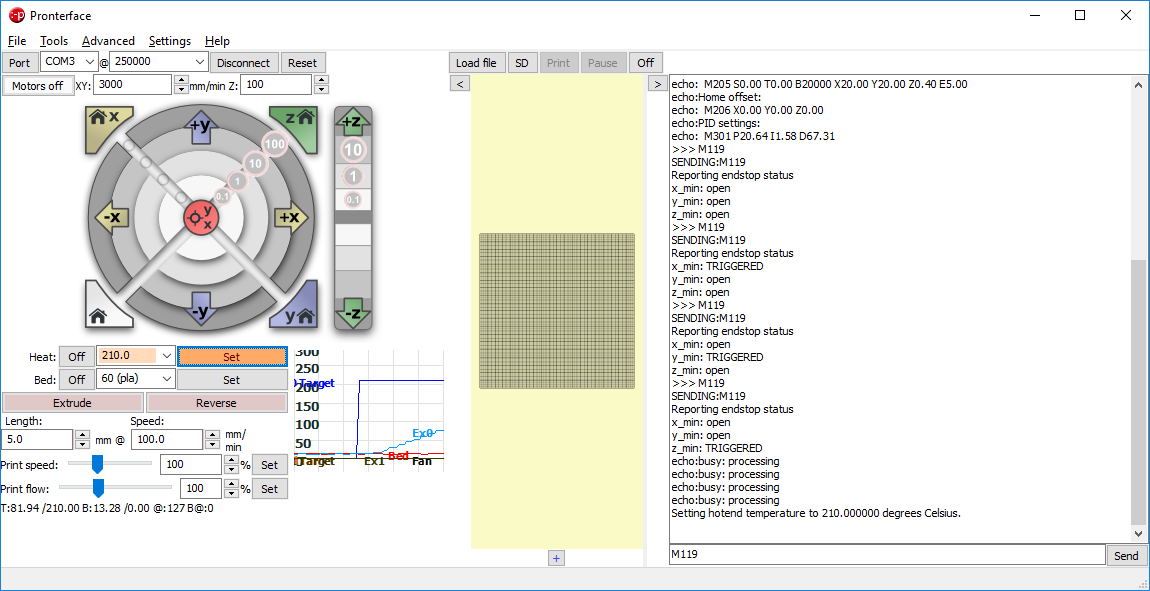Screen dimensions: 1150x591
Task: Move down using the -Z arrow
Action: [x=352, y=311]
